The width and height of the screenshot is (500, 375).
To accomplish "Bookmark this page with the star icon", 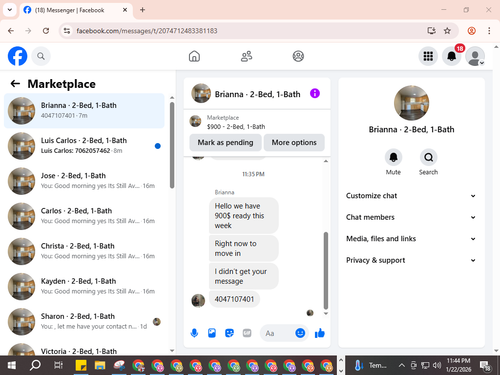I will (x=447, y=31).
